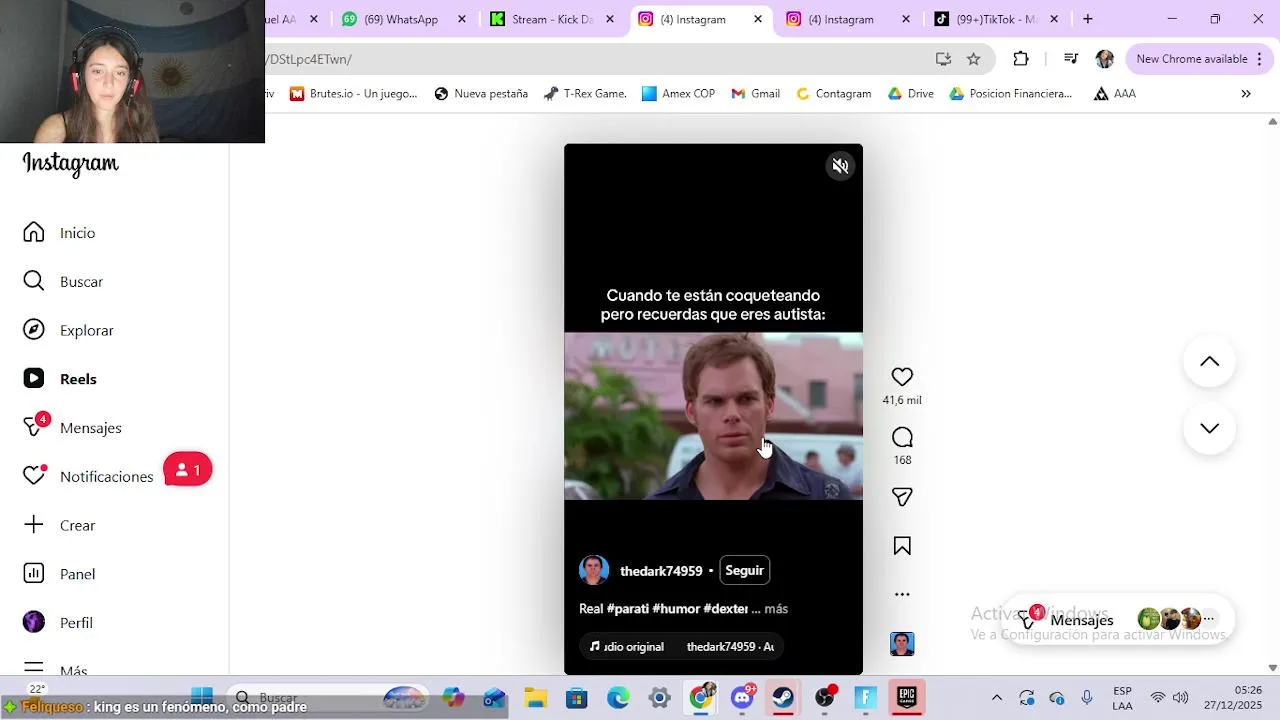Open Drive bookmark
Image resolution: width=1280 pixels, height=720 pixels.
(x=911, y=94)
